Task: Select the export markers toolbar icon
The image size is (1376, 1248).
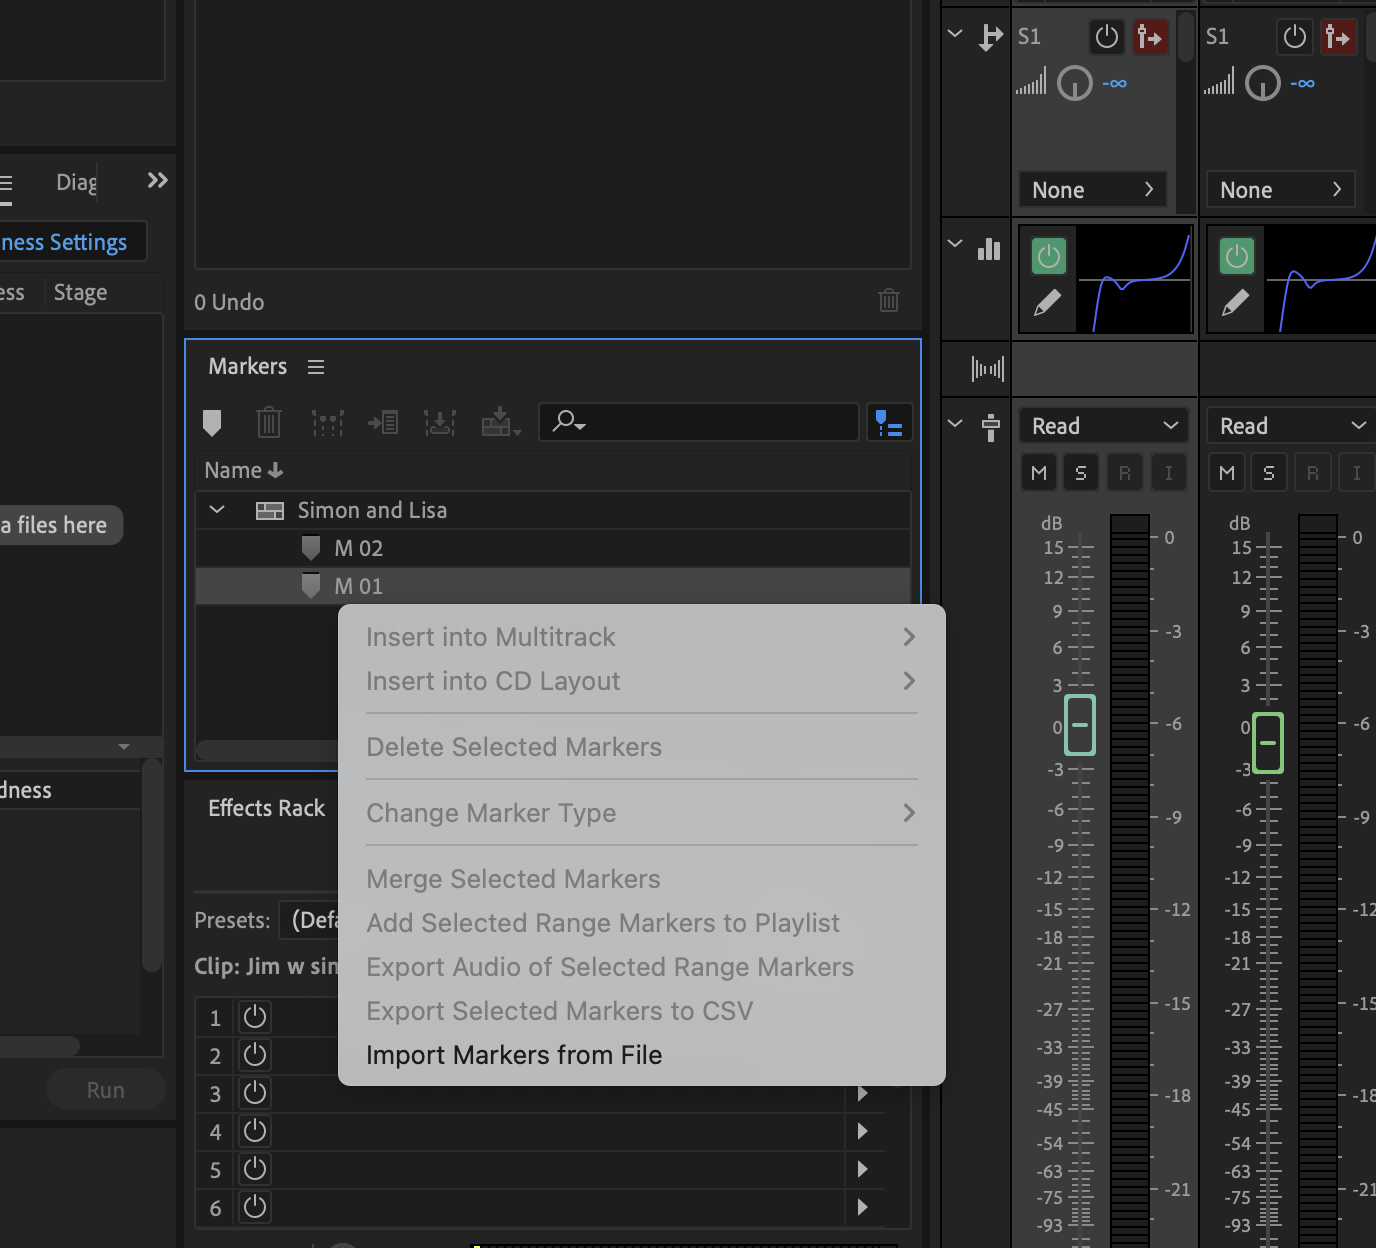Action: pos(497,421)
